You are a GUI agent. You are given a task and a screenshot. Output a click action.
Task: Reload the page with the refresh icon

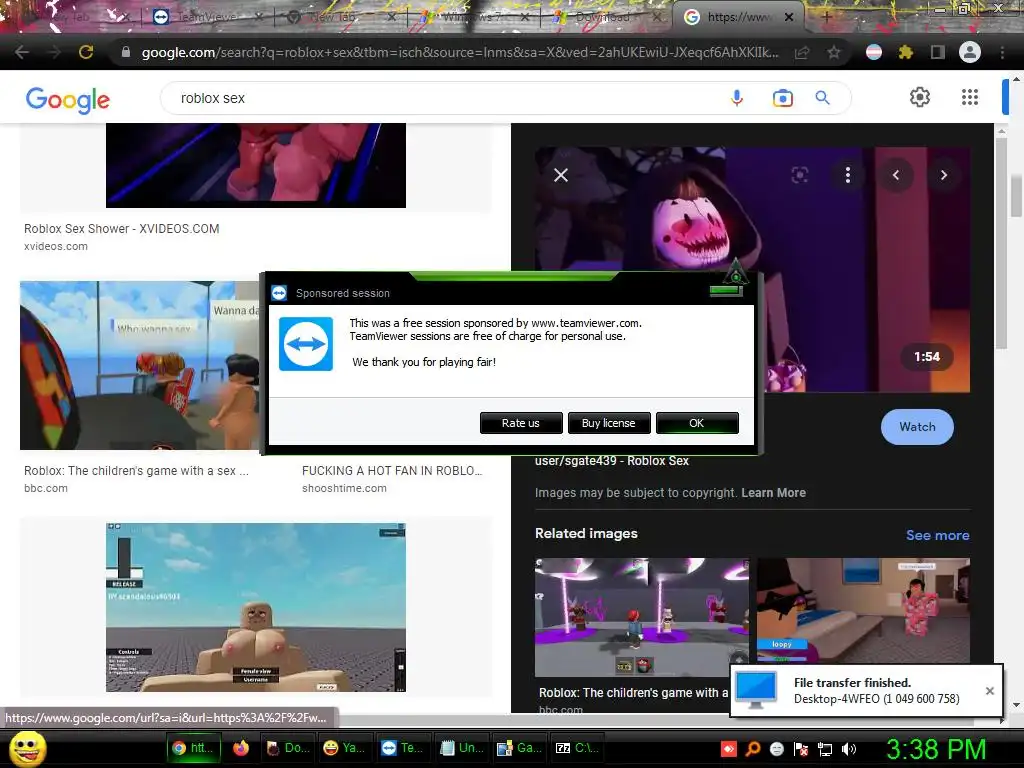(x=86, y=52)
